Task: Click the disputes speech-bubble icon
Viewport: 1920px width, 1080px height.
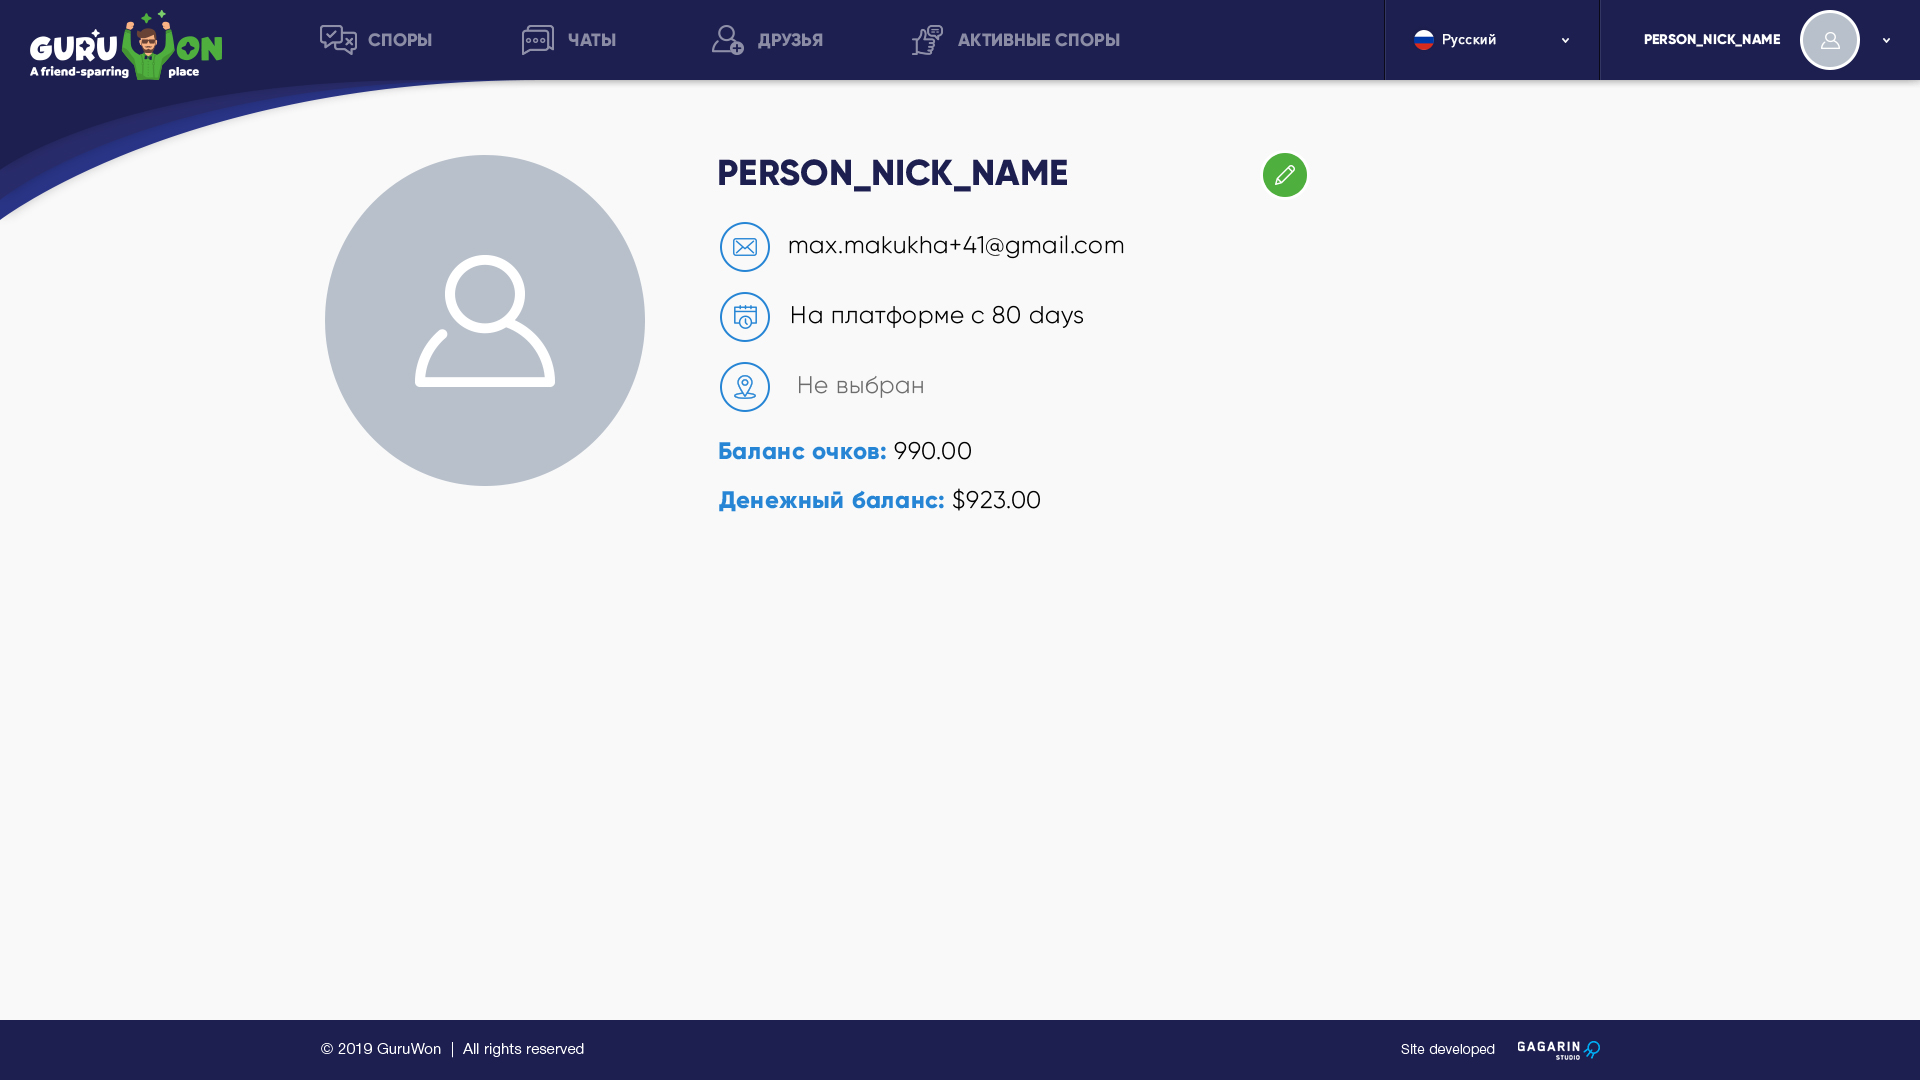Action: (x=338, y=40)
